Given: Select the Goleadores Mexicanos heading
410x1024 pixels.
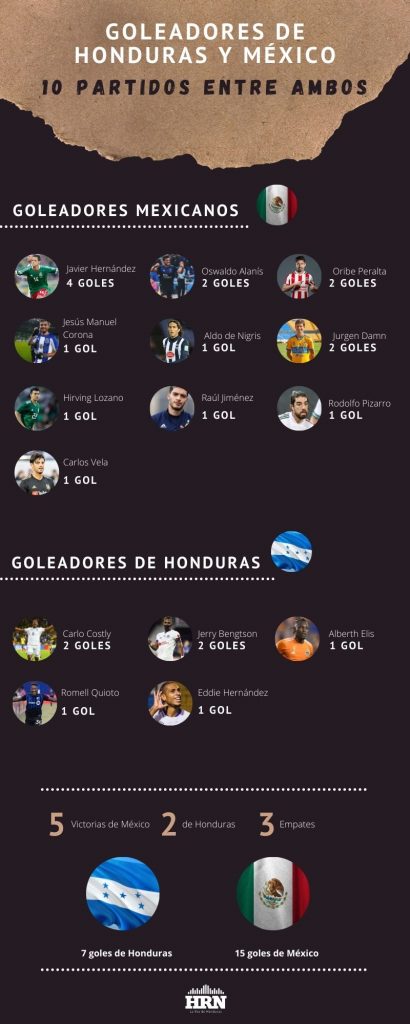Looking at the screenshot, I should 125,211.
